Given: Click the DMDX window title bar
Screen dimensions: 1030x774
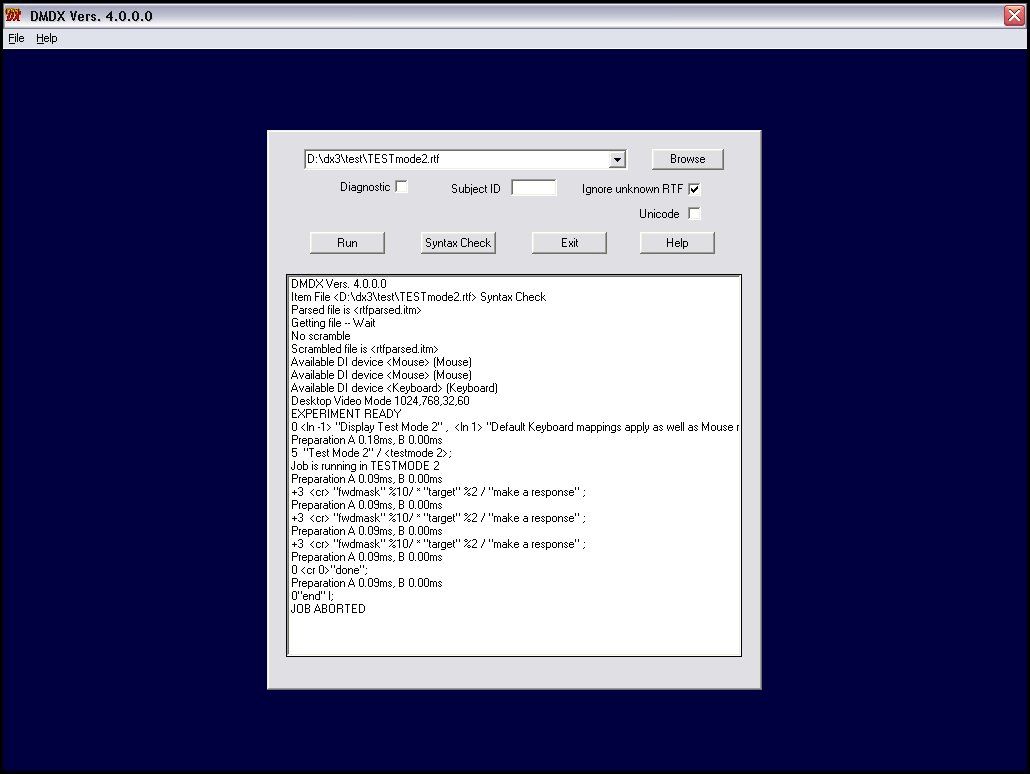Looking at the screenshot, I should (400, 16).
